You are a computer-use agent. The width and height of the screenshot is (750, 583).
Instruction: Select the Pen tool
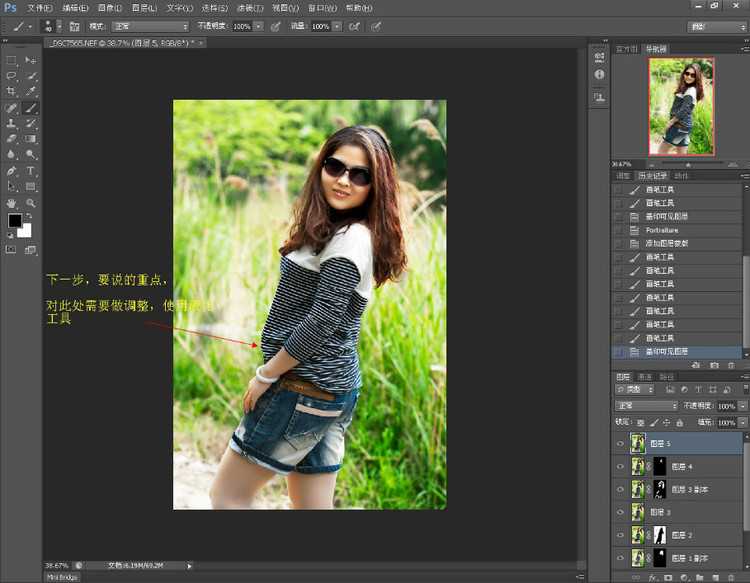(11, 171)
